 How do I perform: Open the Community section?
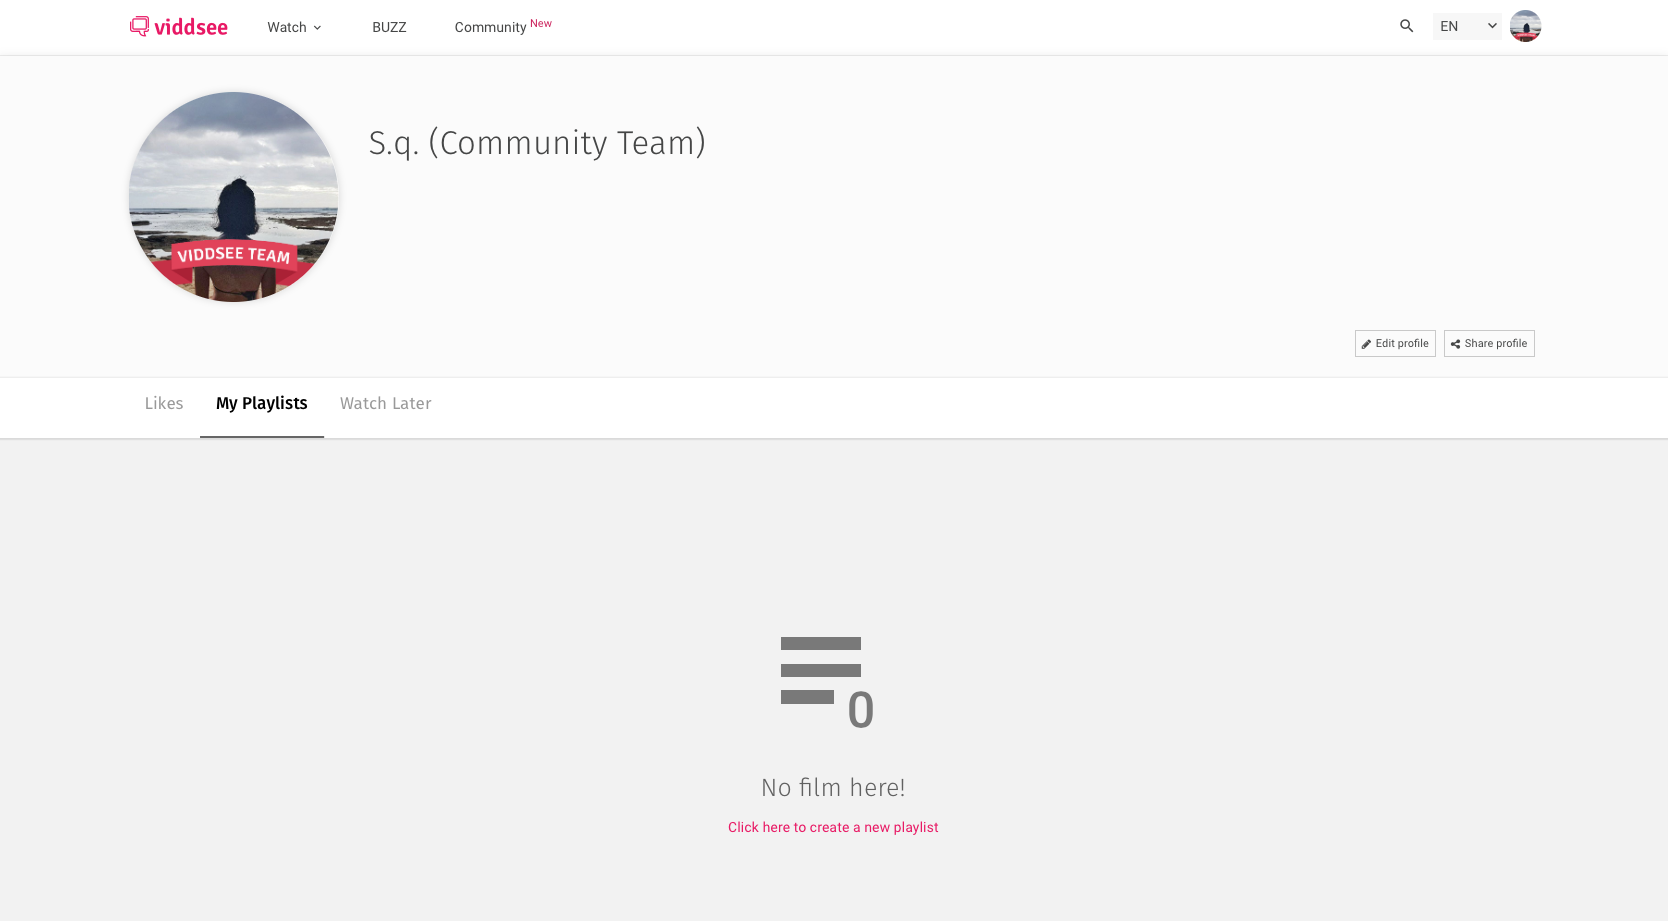click(503, 26)
